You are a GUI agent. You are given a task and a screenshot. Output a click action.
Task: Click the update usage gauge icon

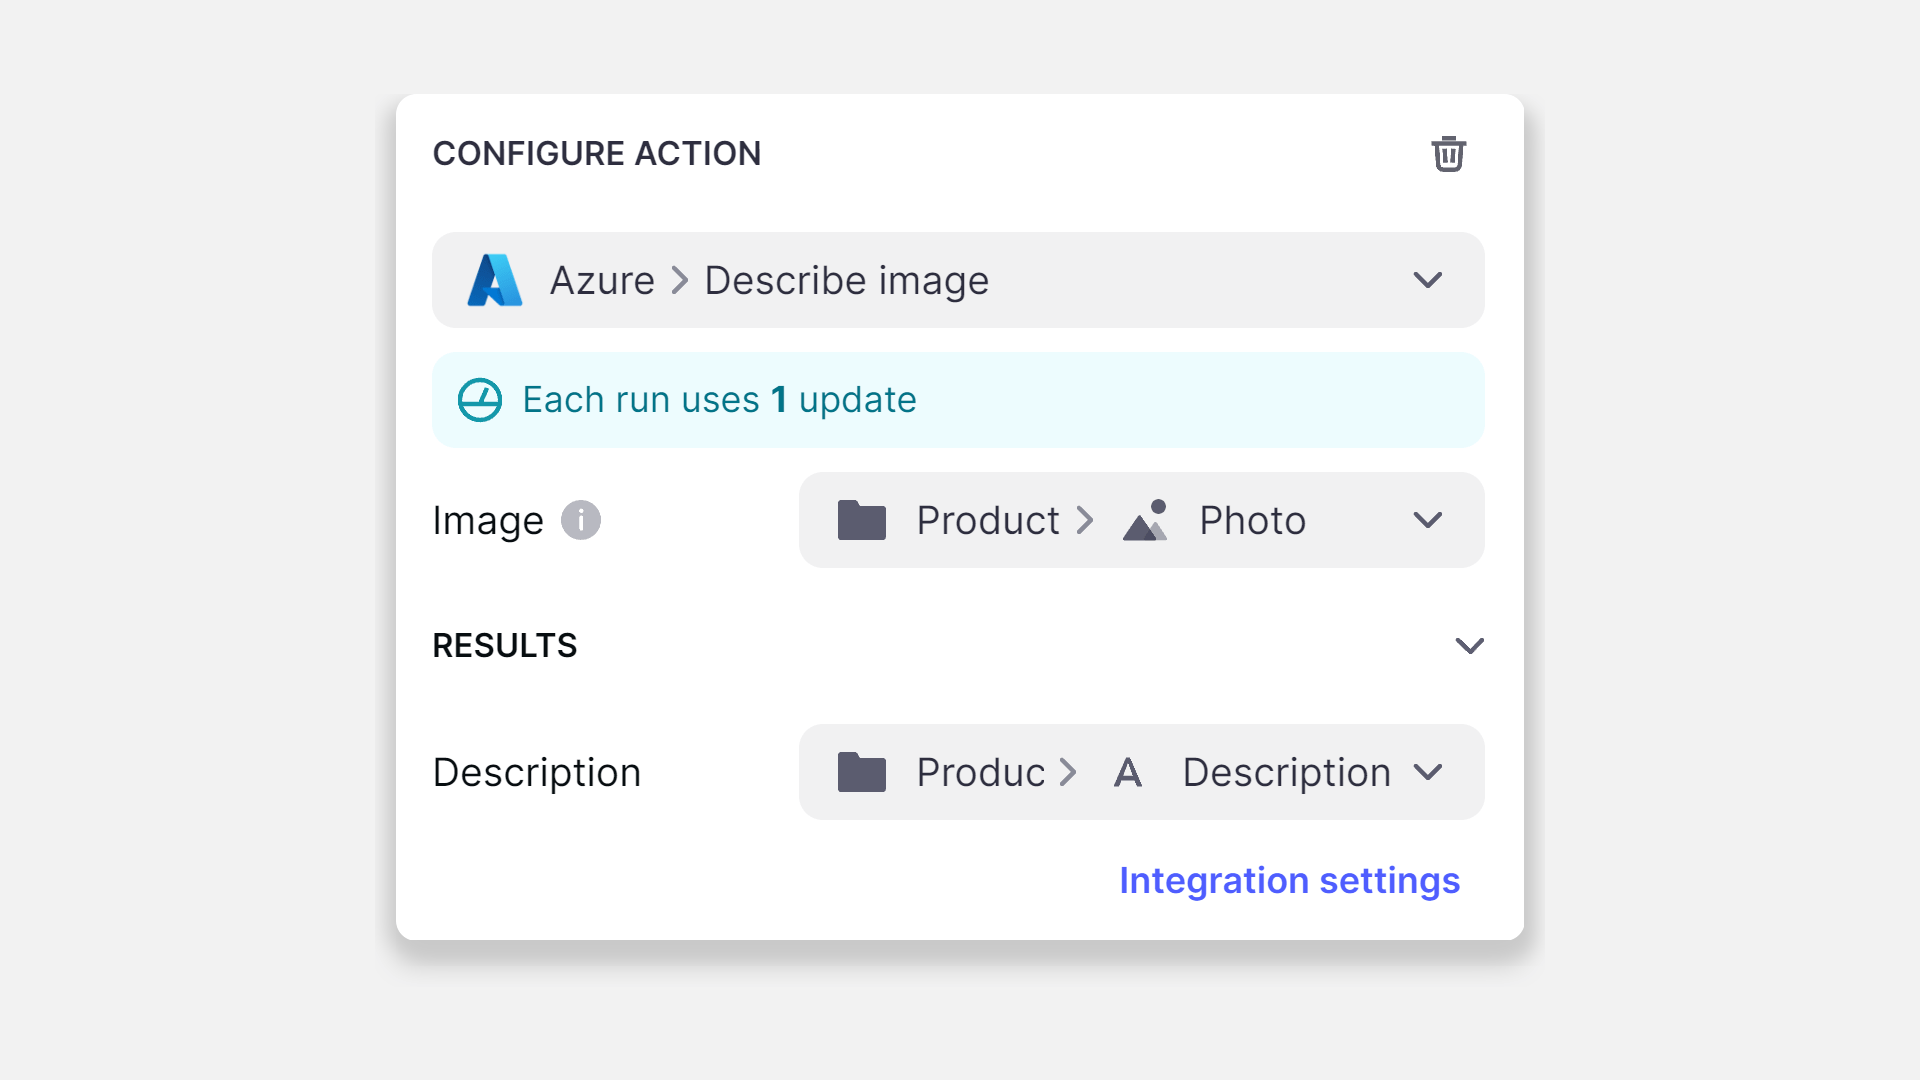point(480,400)
